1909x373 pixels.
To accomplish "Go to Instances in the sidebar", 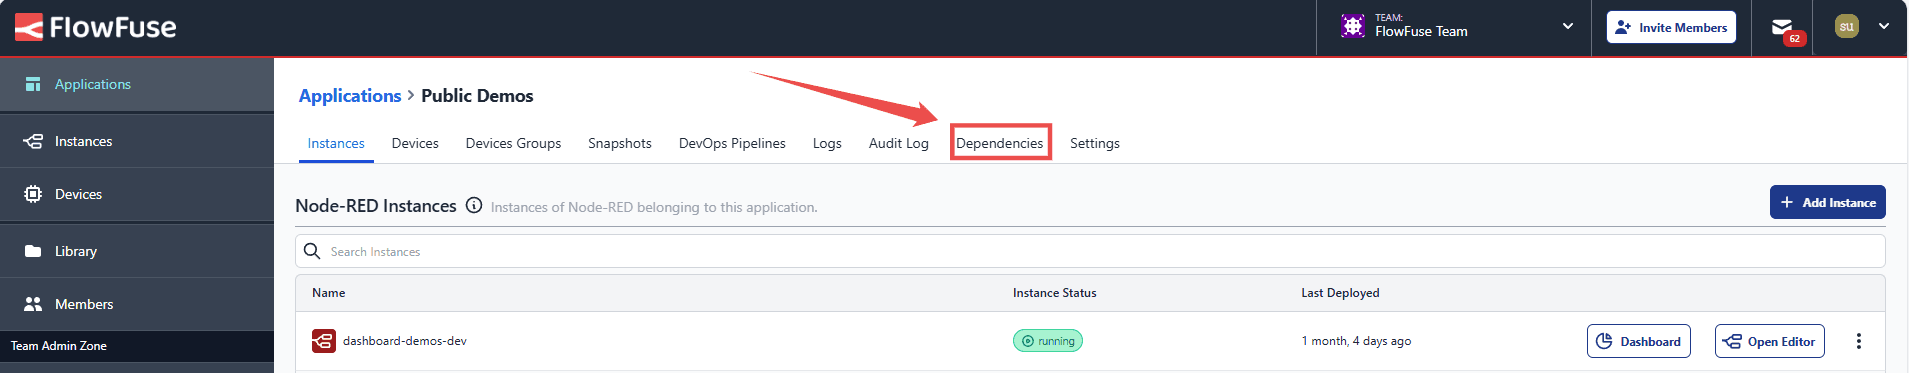I will tap(137, 141).
